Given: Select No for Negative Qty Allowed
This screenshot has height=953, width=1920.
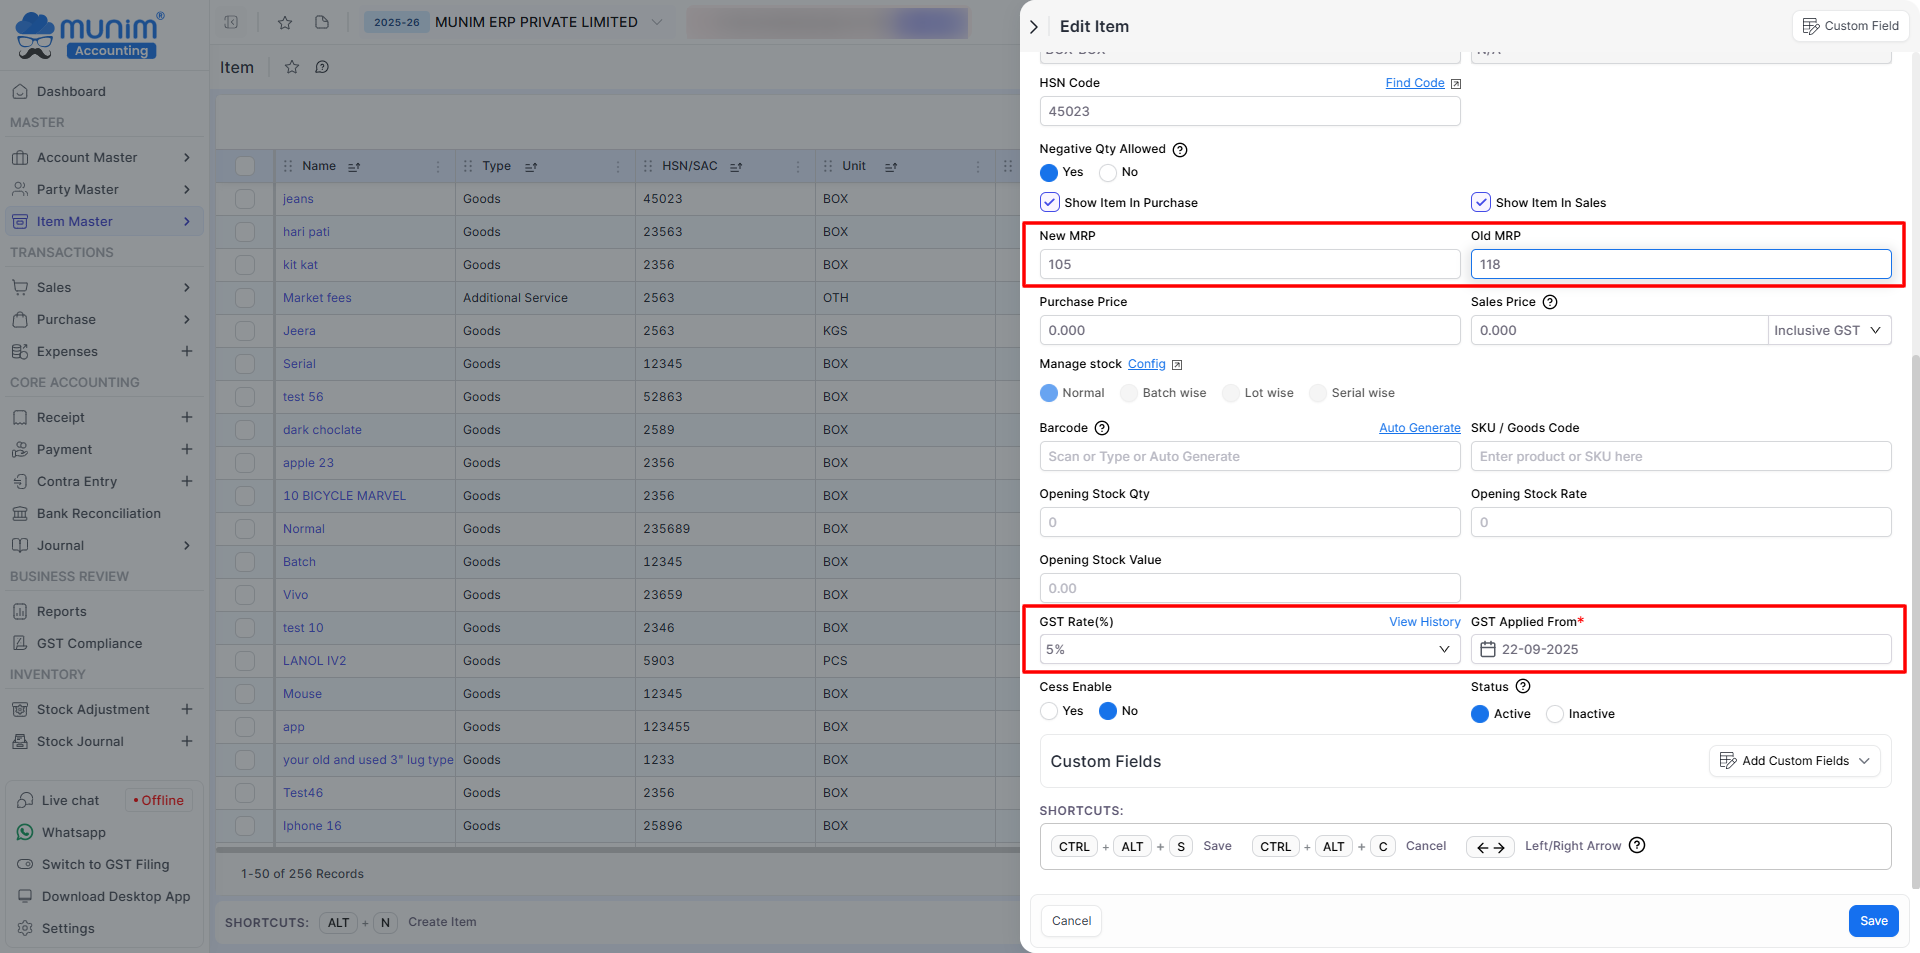Looking at the screenshot, I should 1108,173.
